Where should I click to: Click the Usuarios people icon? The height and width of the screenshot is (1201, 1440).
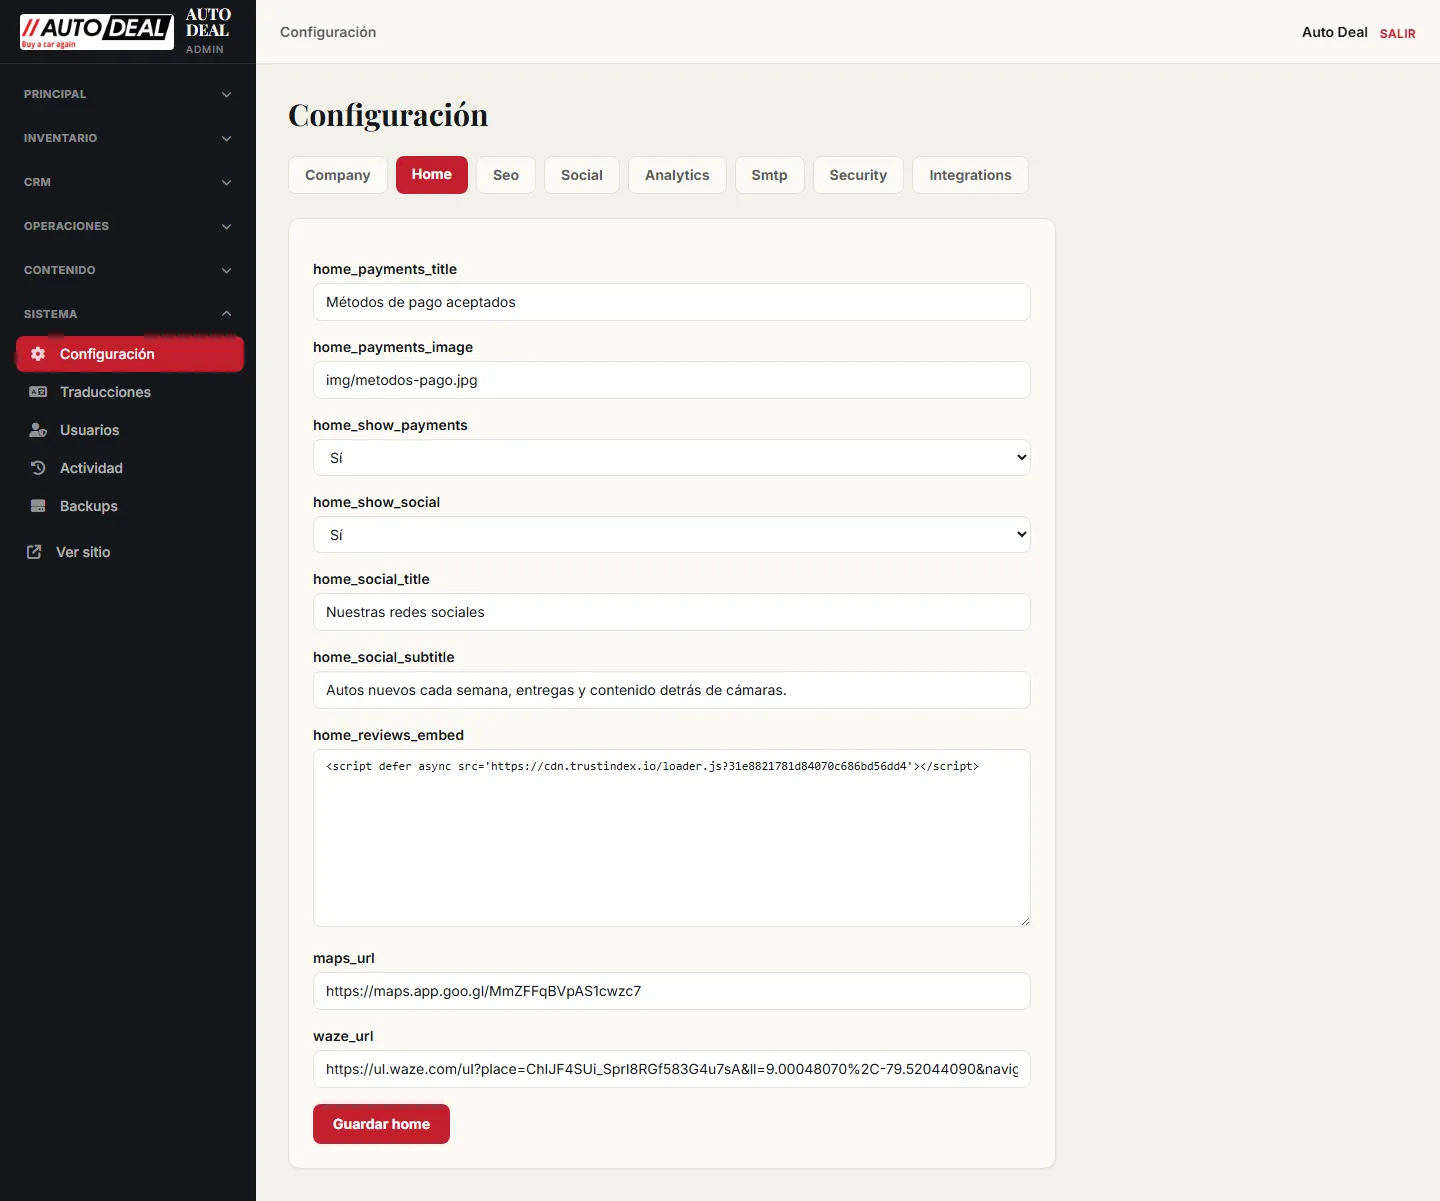pos(38,430)
